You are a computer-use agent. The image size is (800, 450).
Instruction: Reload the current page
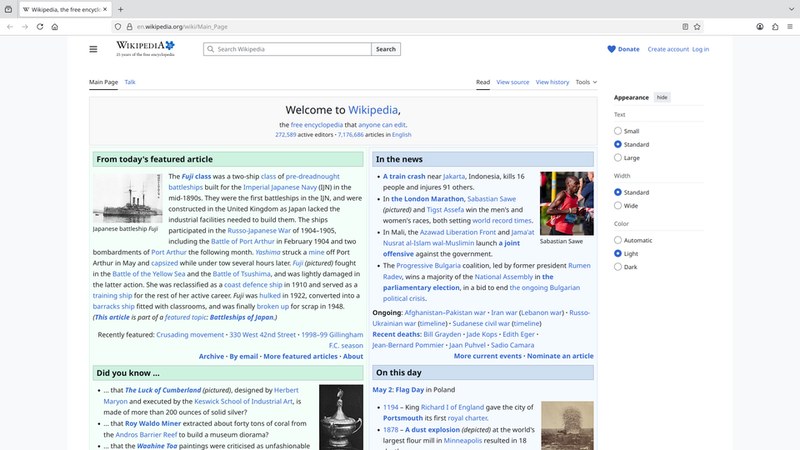coord(40,27)
